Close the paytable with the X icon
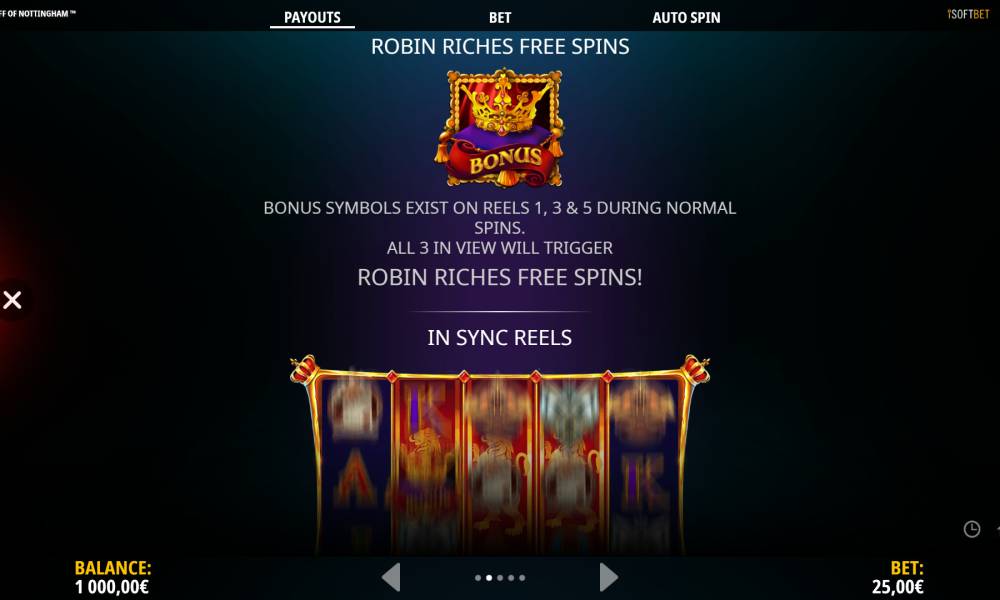Image resolution: width=1000 pixels, height=600 pixels. (12, 300)
